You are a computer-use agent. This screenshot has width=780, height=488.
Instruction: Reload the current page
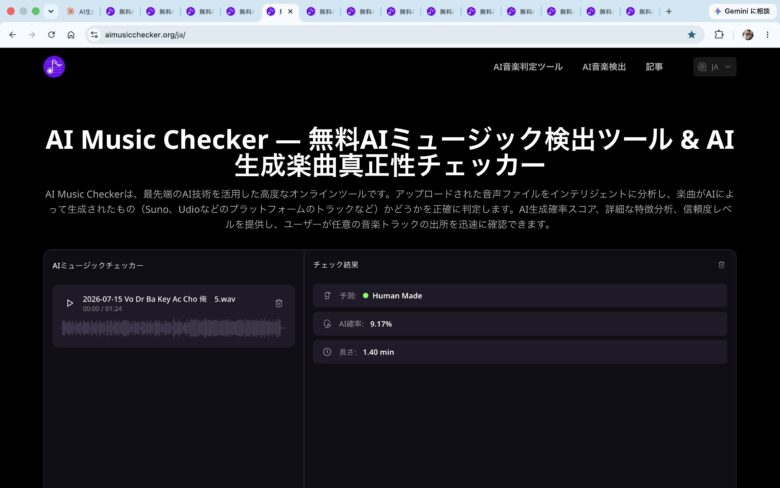51,35
